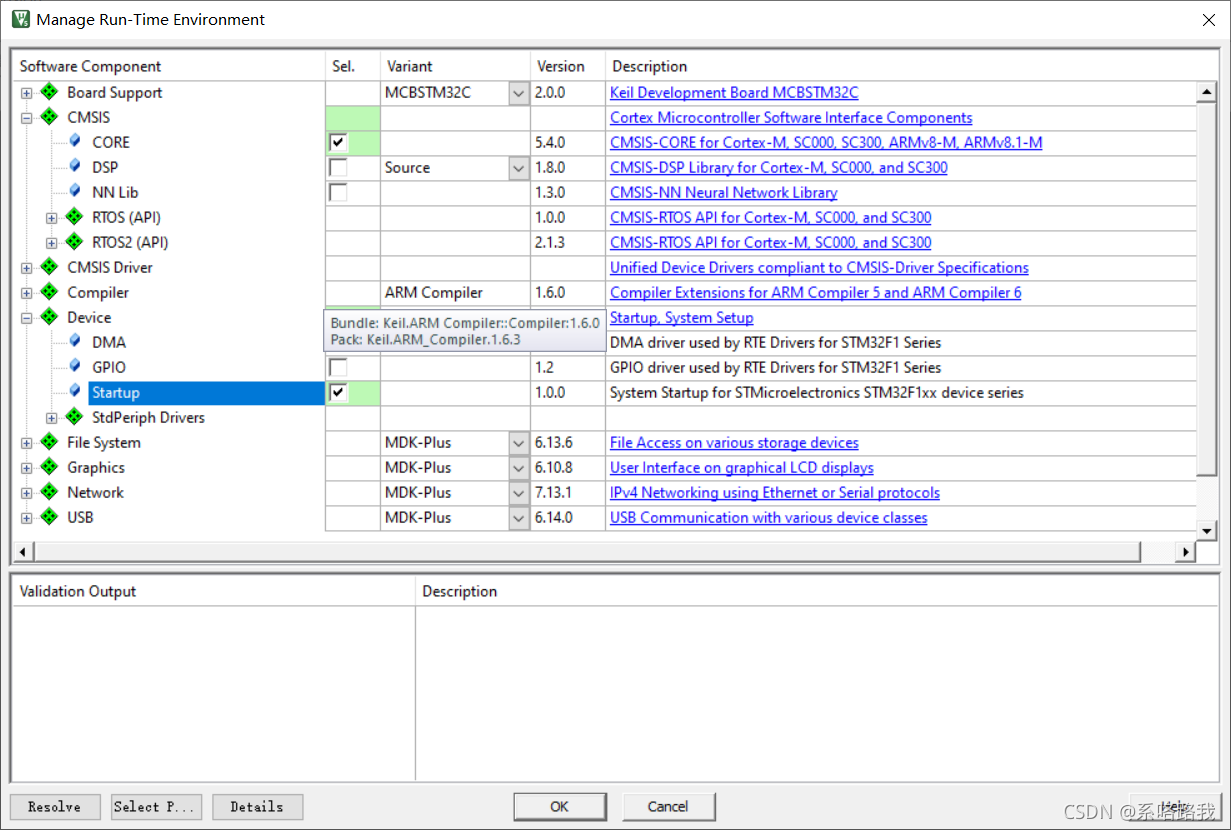1231x830 pixels.
Task: Click the Cancel button
Action: (668, 806)
